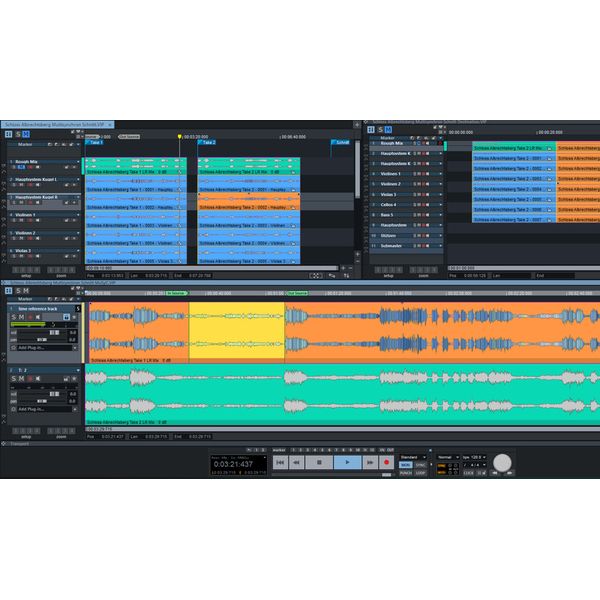Start playback with the transport Play button

point(347,462)
